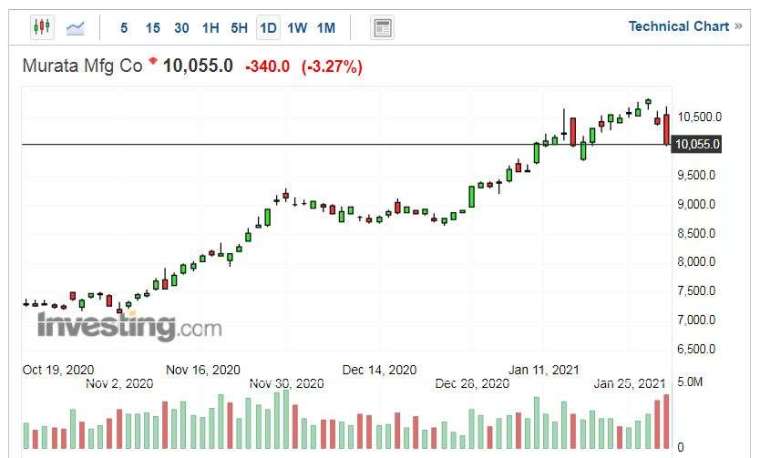Choose the 5H timeframe

(239, 28)
